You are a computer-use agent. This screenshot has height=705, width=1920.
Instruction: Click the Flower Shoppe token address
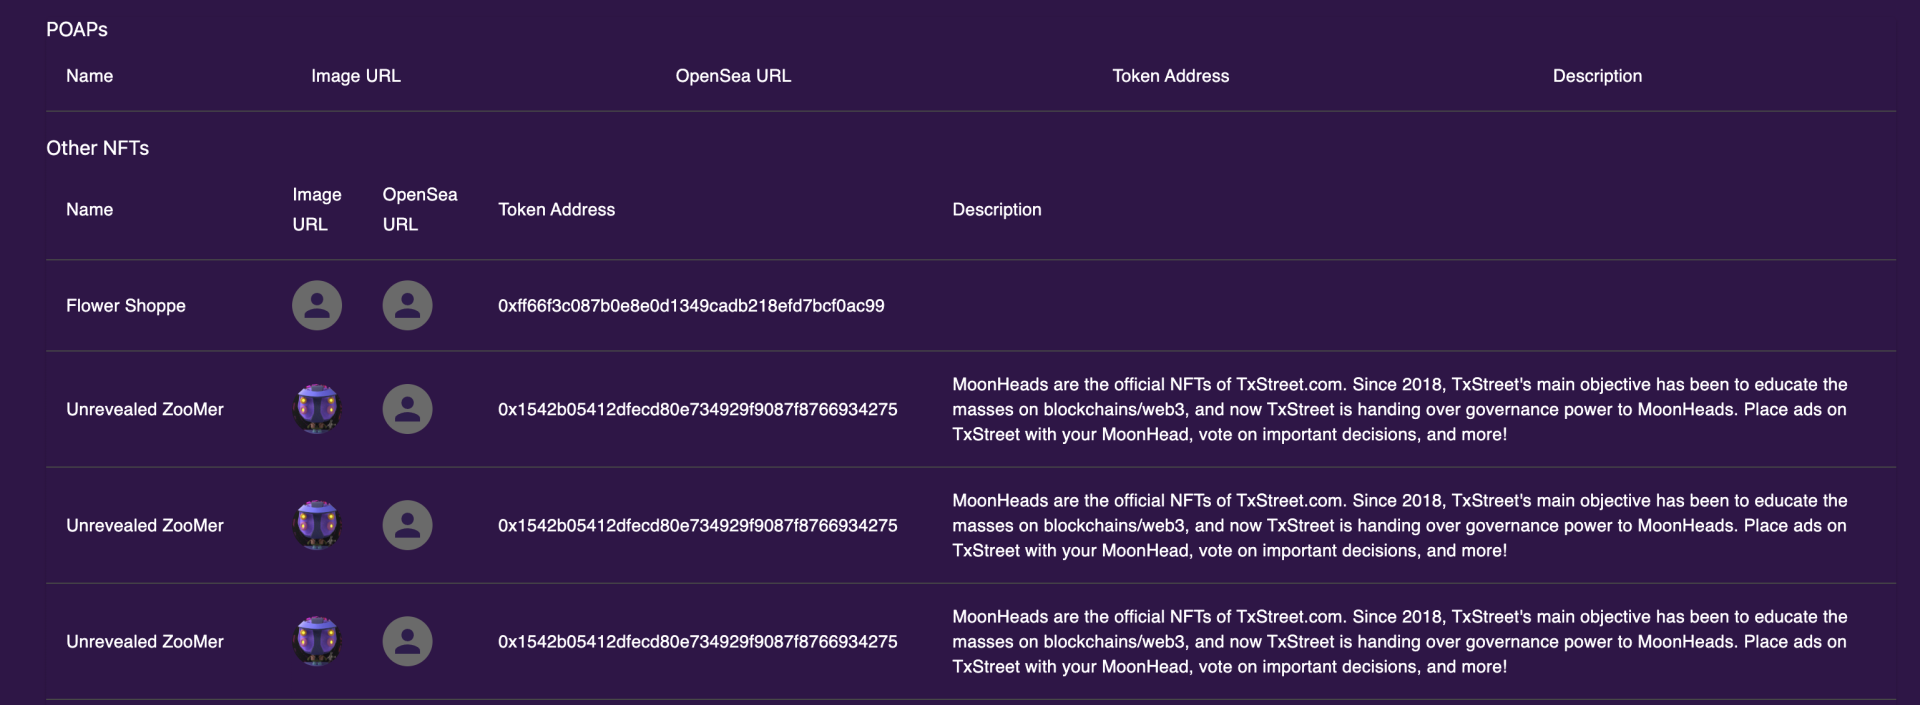coord(691,306)
